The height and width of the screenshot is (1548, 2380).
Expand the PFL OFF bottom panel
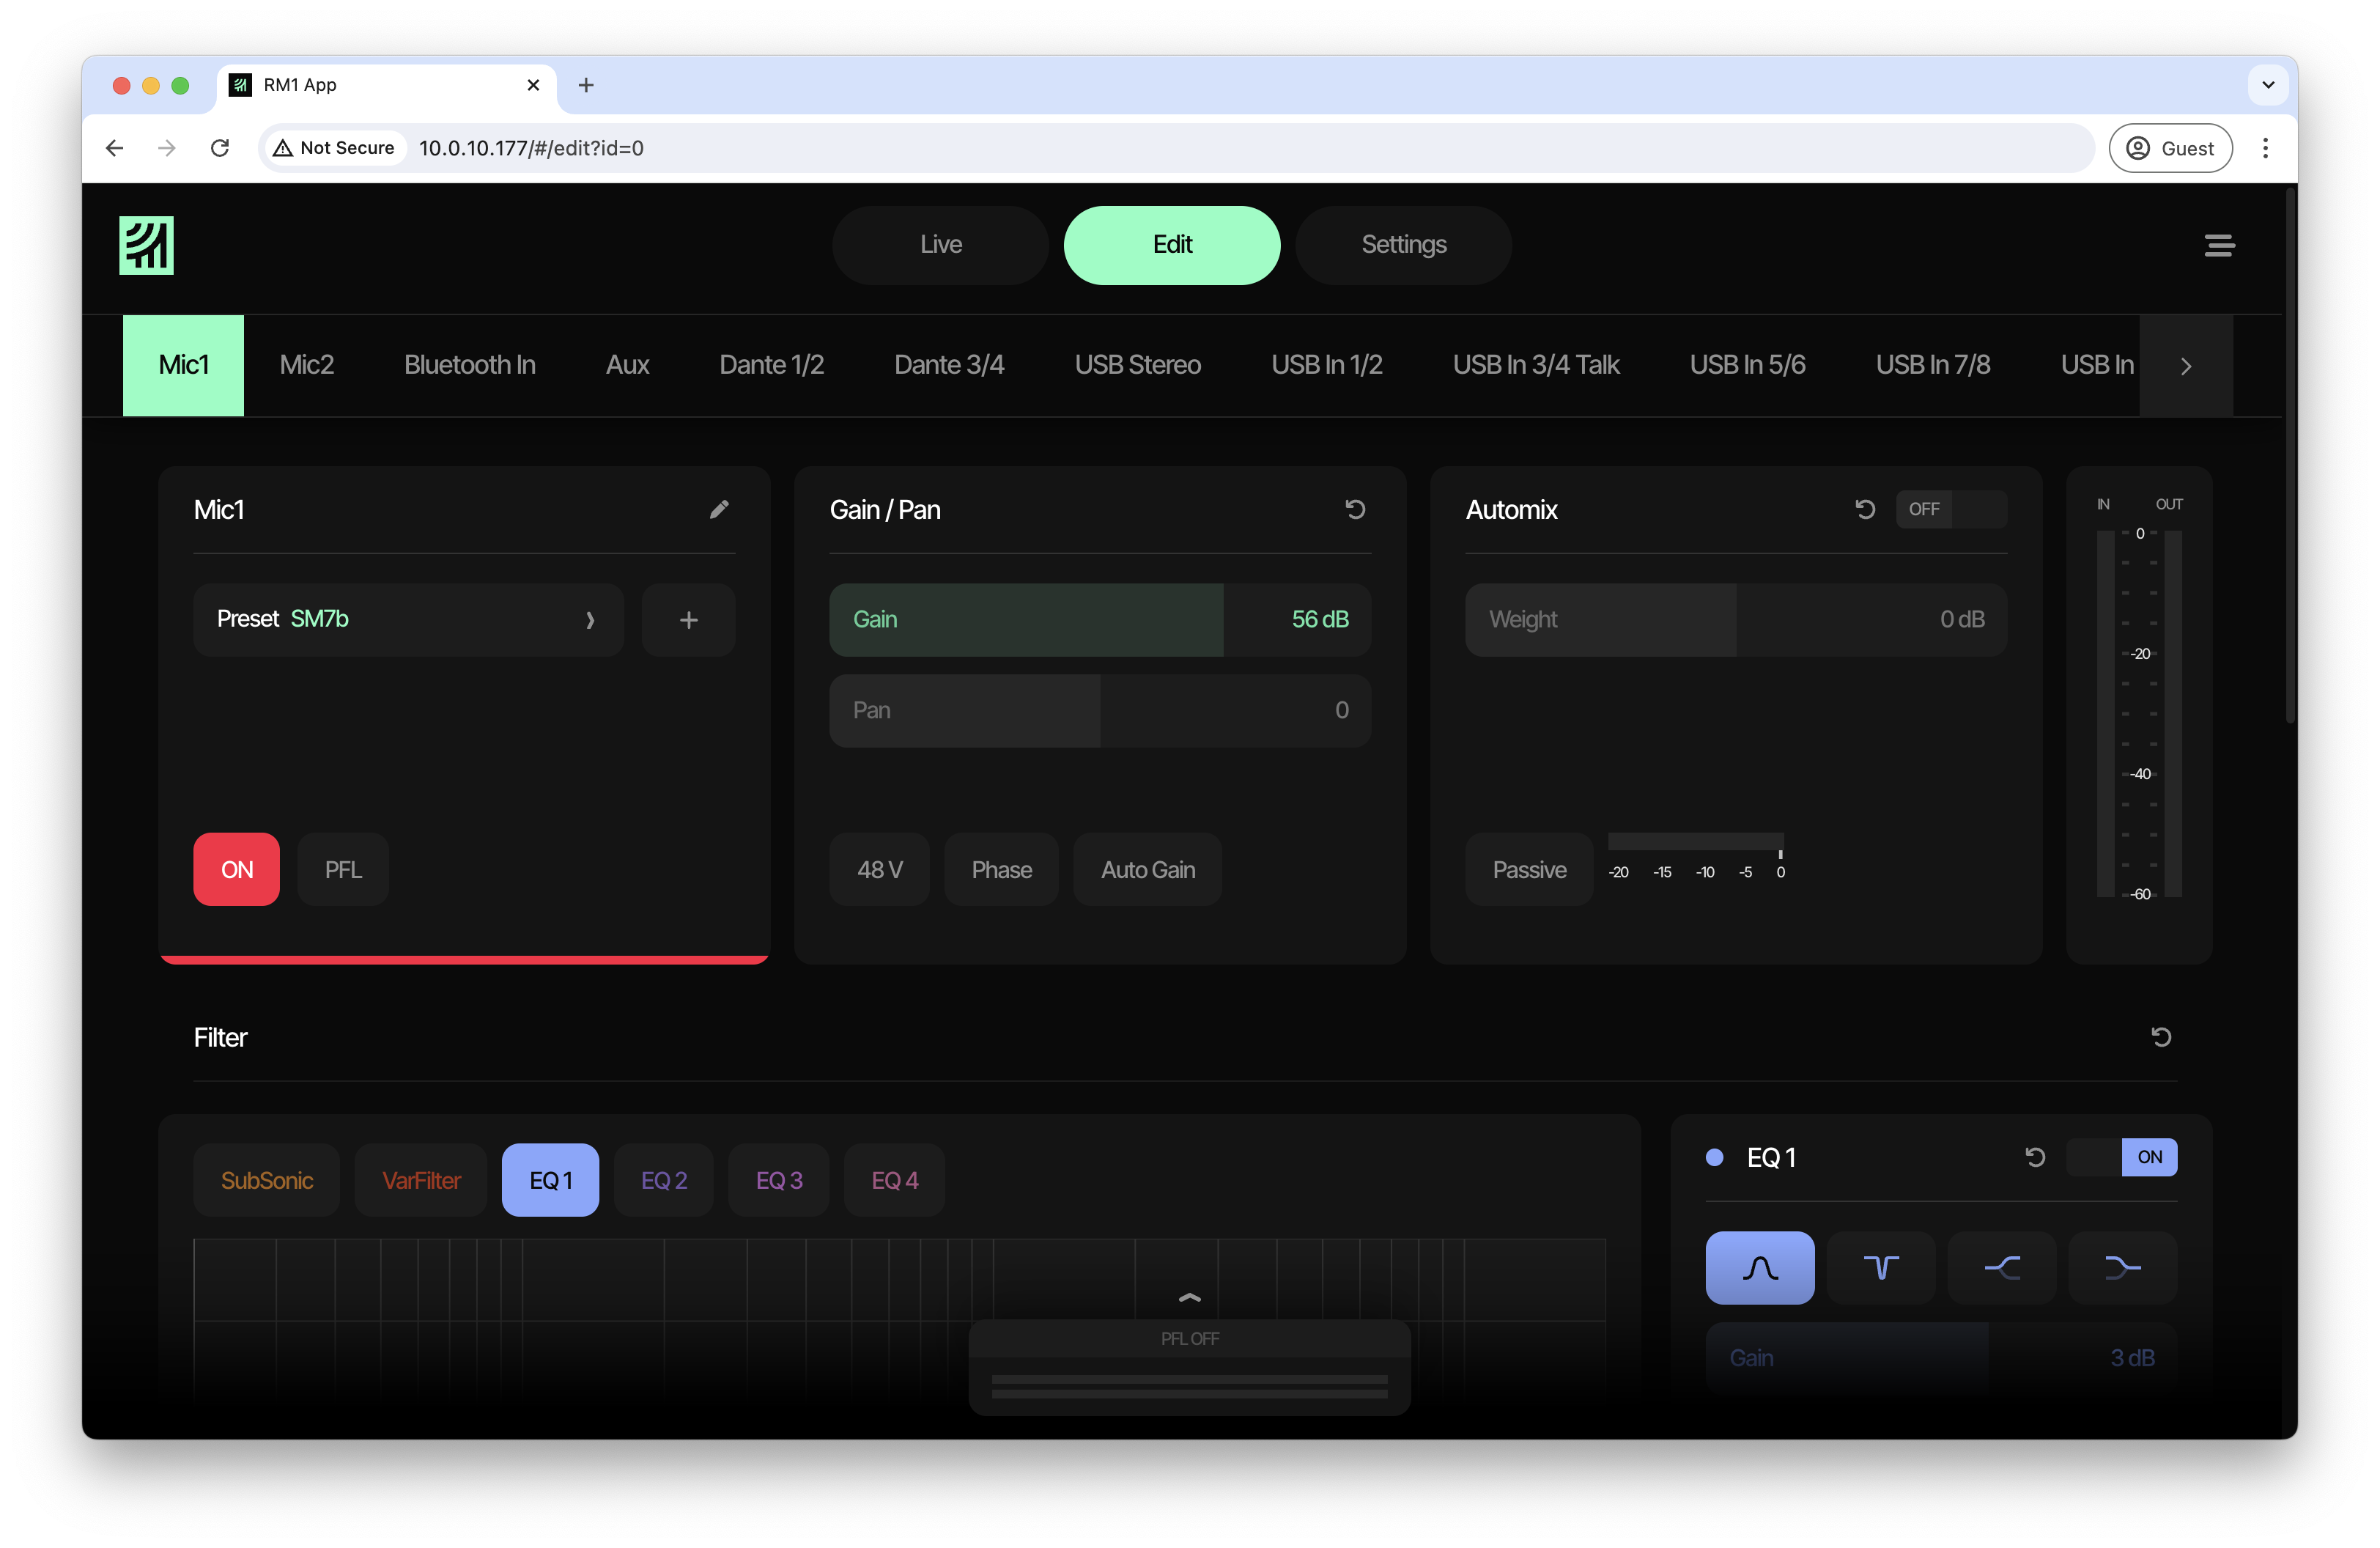click(x=1189, y=1298)
